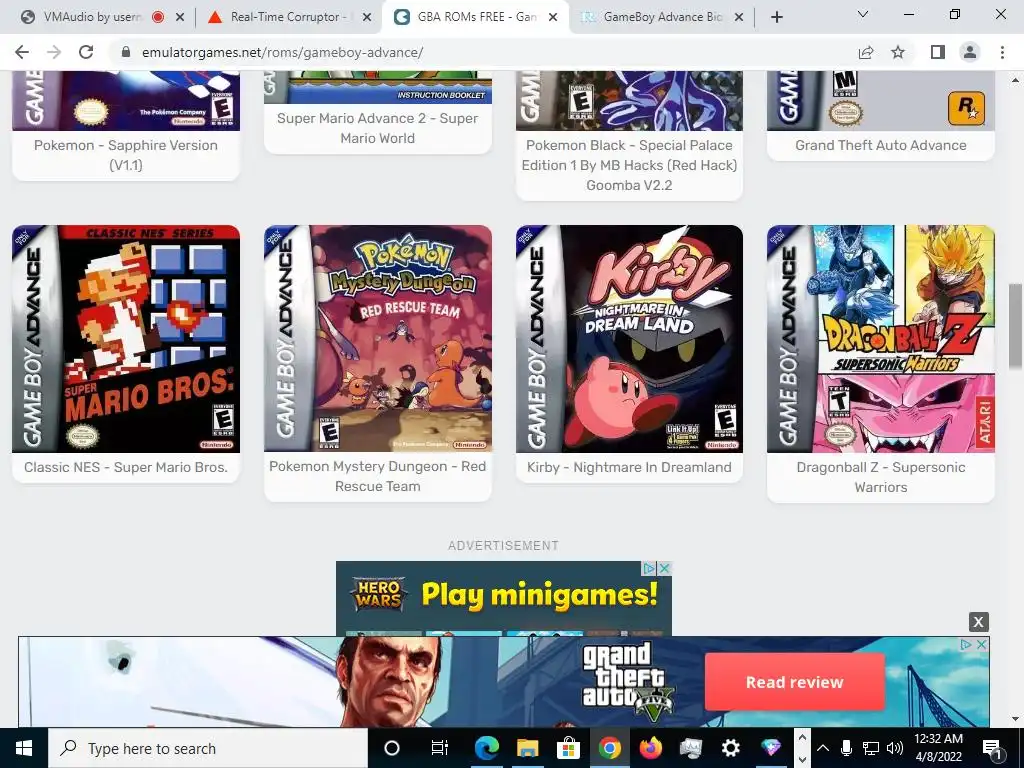Open Classic NES - Super Mario Bros. link
Viewport: 1024px width, 768px height.
[x=126, y=467]
